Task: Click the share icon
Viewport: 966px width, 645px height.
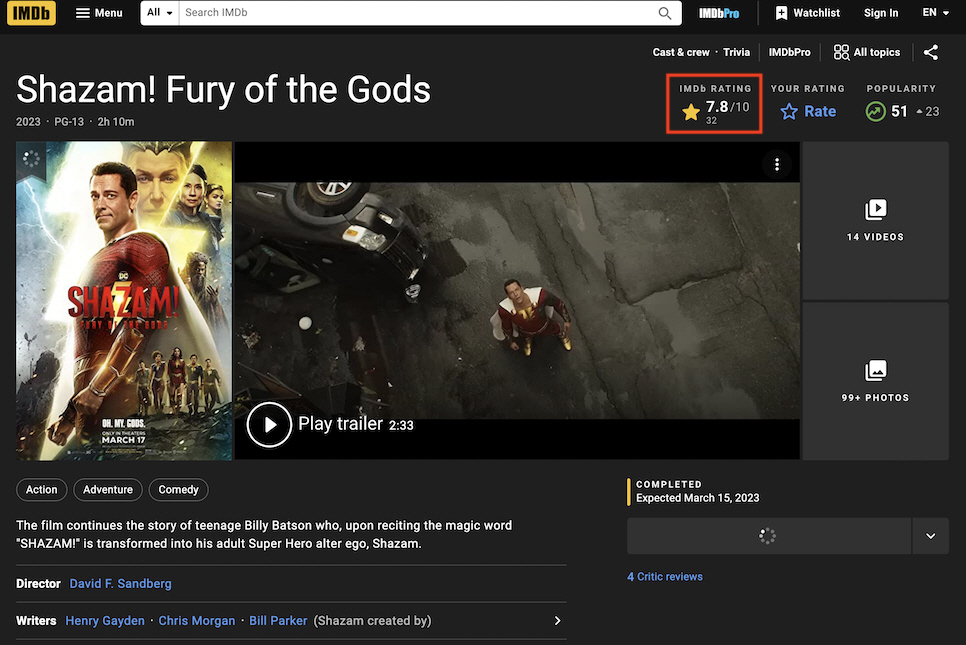Action: coord(931,52)
